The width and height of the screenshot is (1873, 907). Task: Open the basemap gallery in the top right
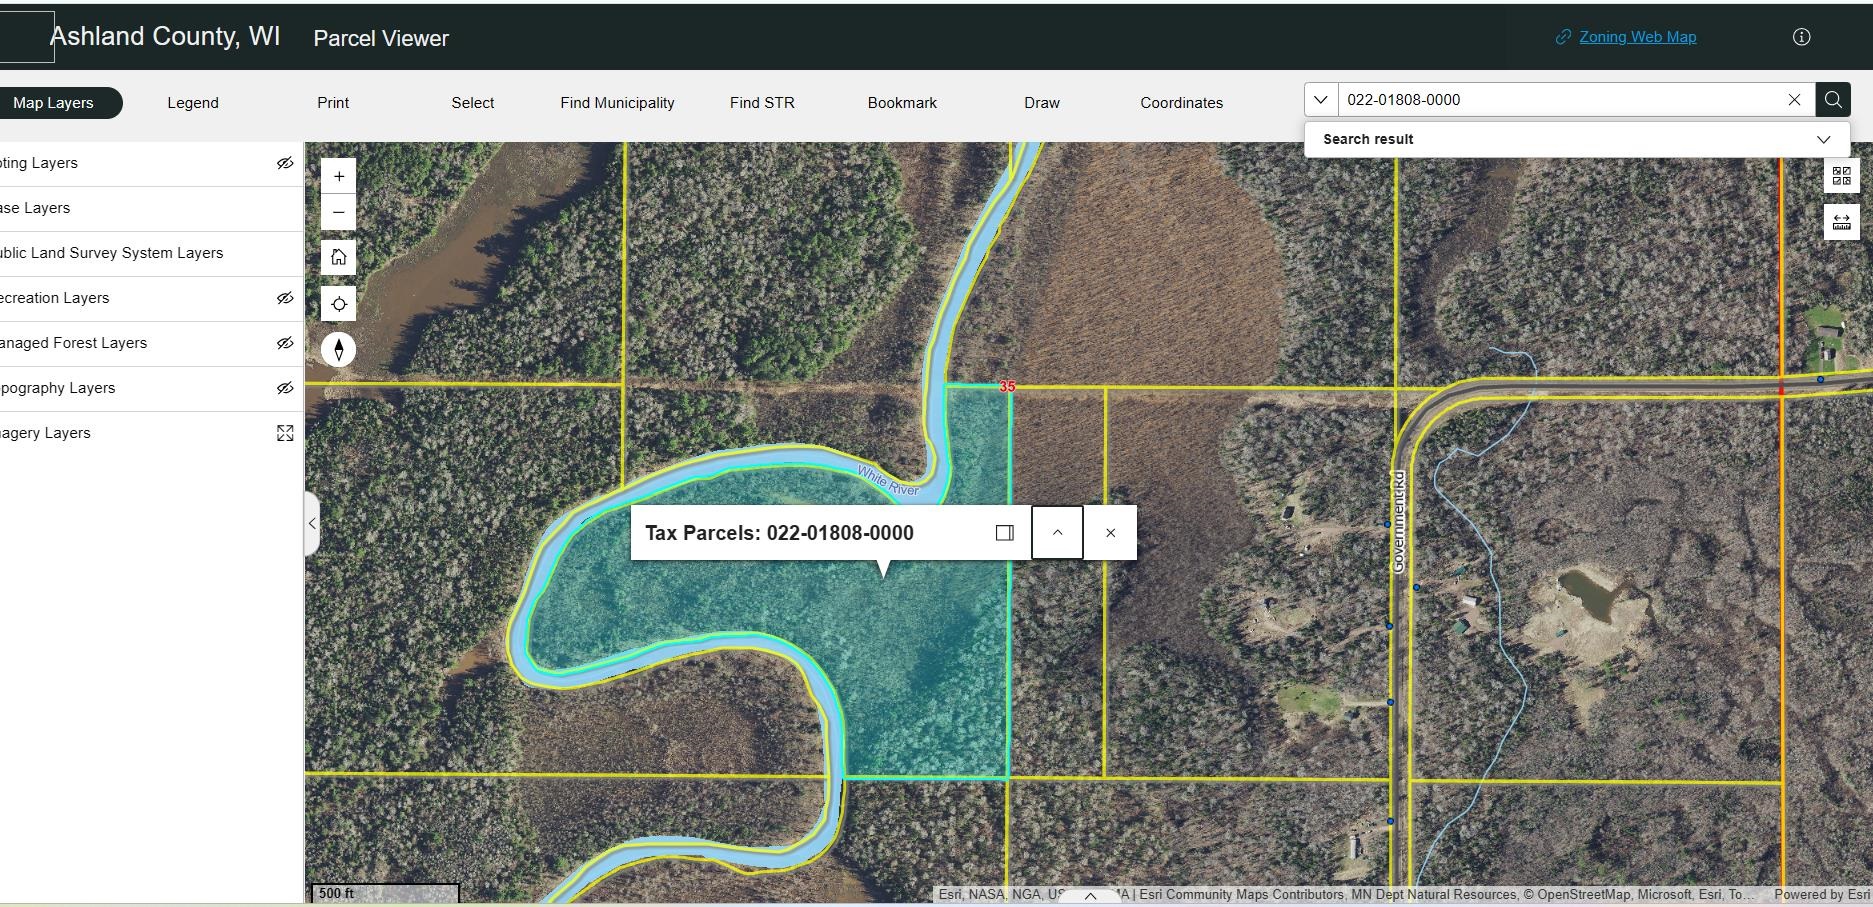1842,175
